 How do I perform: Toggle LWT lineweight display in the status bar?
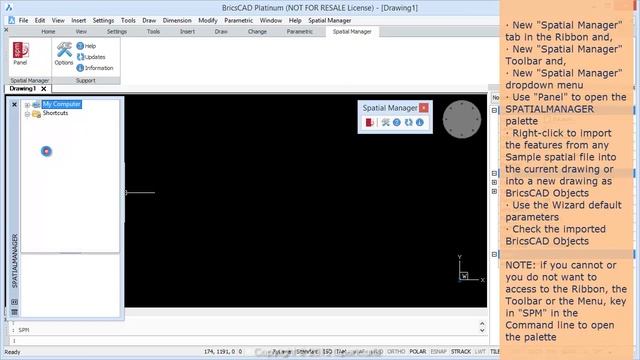click(480, 351)
